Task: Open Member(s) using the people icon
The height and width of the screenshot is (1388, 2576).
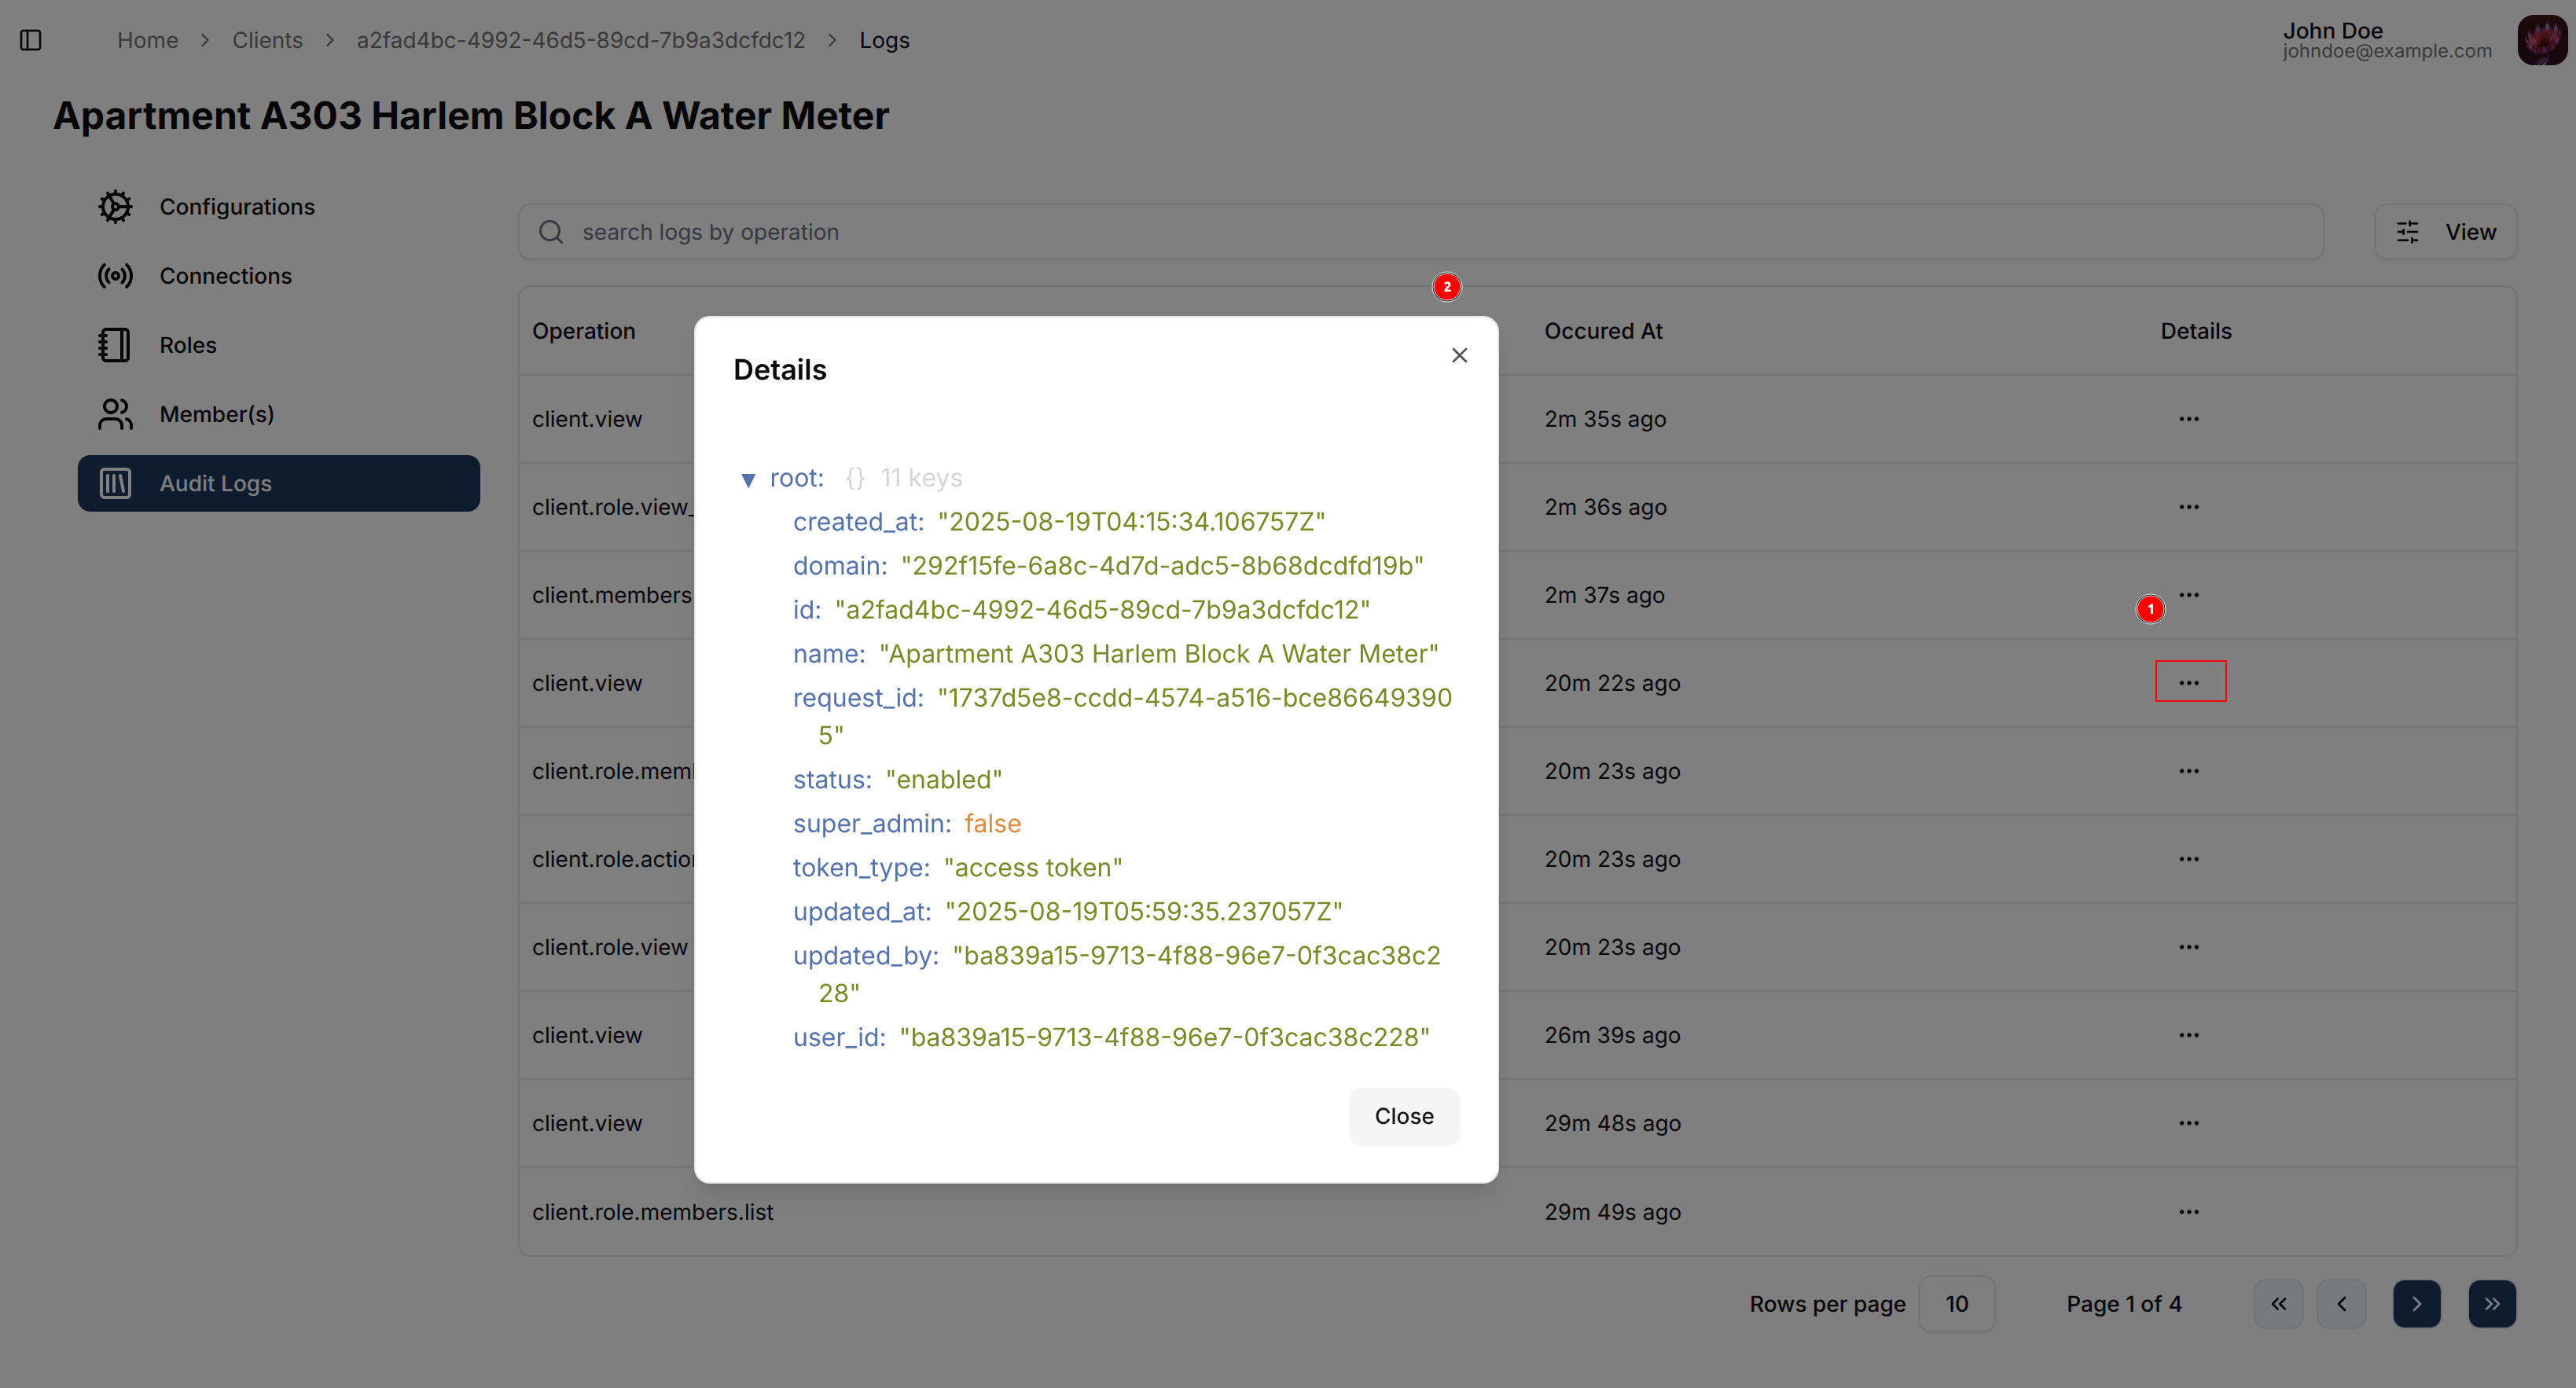Action: tap(115, 413)
